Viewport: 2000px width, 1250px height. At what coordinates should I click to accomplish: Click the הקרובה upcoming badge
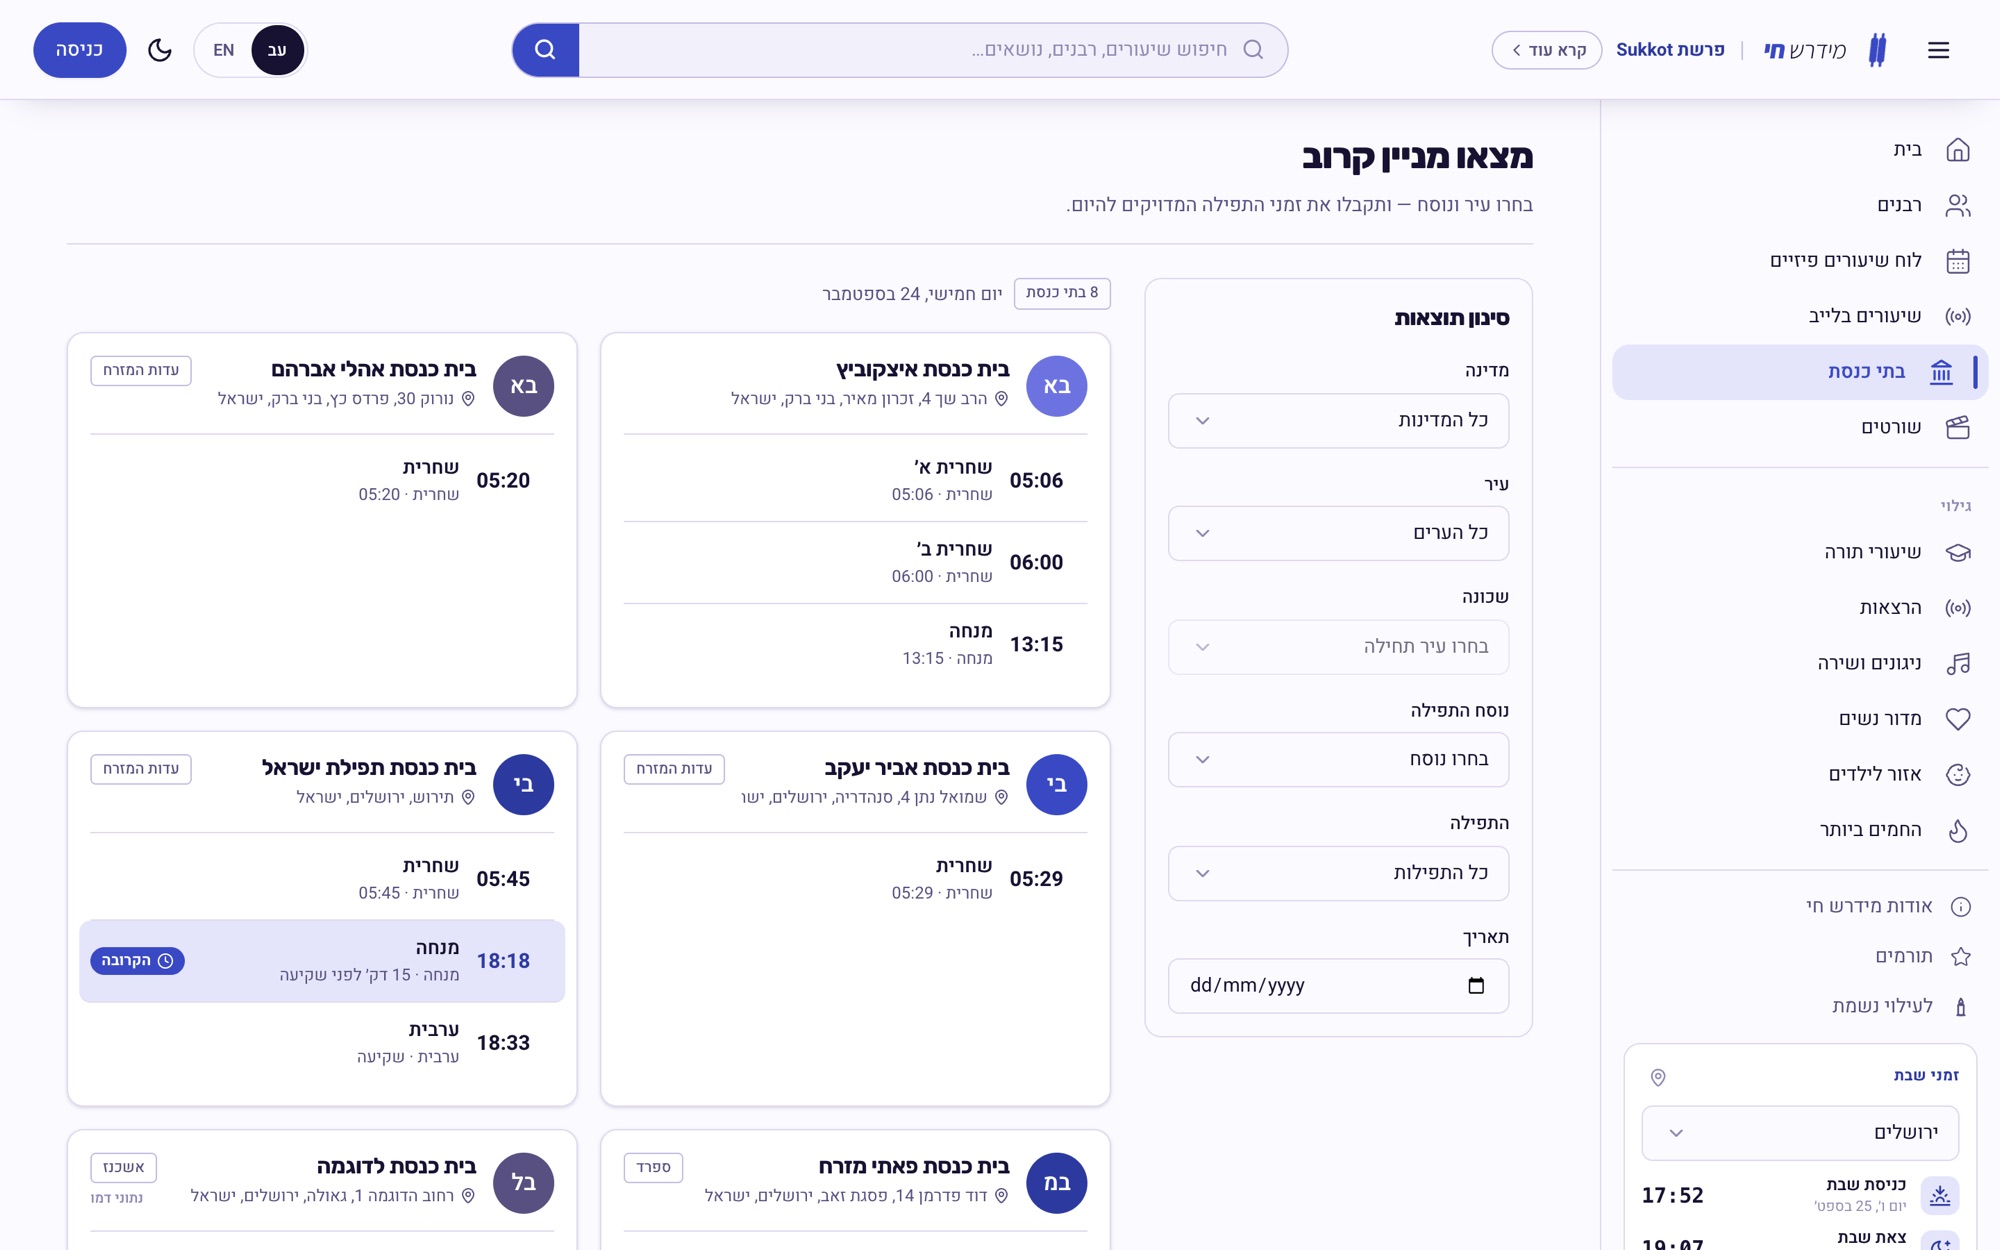(137, 961)
